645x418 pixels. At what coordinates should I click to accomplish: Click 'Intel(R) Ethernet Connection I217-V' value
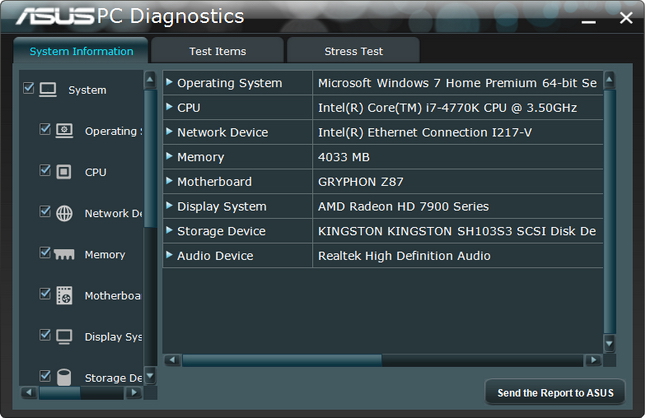click(425, 132)
